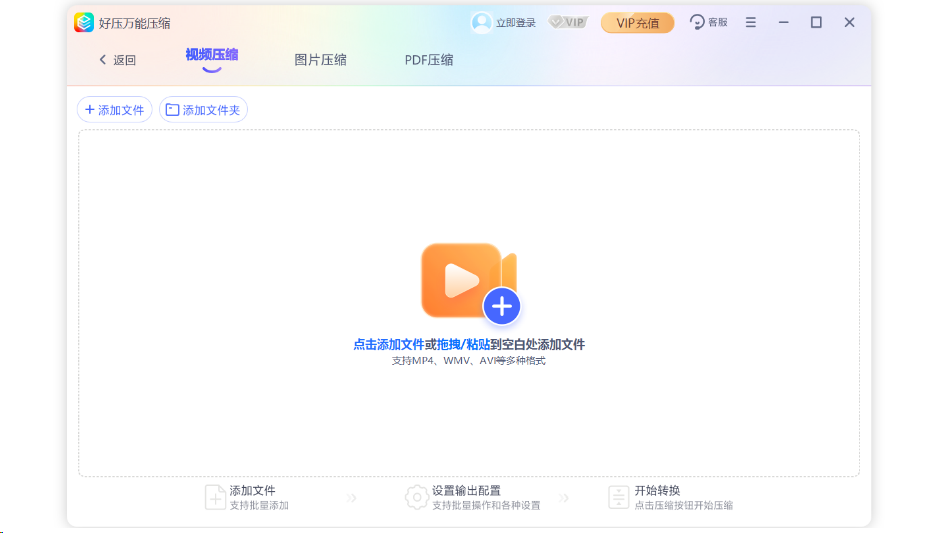
Task: Click the grey VIP badge icon
Action: tap(568, 22)
